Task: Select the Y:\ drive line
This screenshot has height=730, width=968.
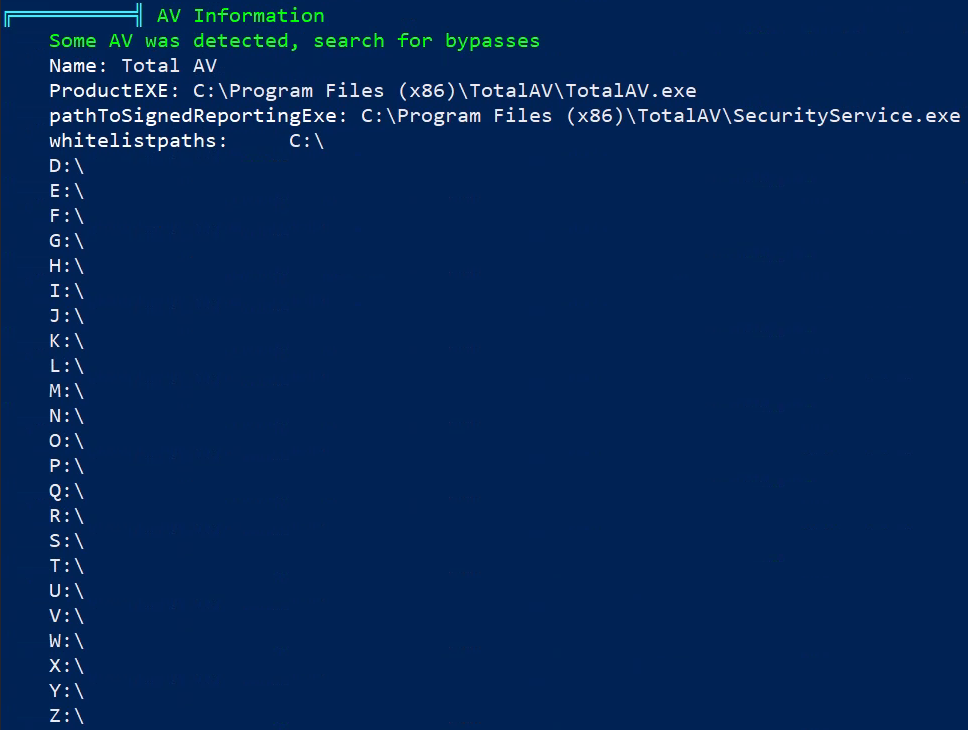Action: coord(66,691)
